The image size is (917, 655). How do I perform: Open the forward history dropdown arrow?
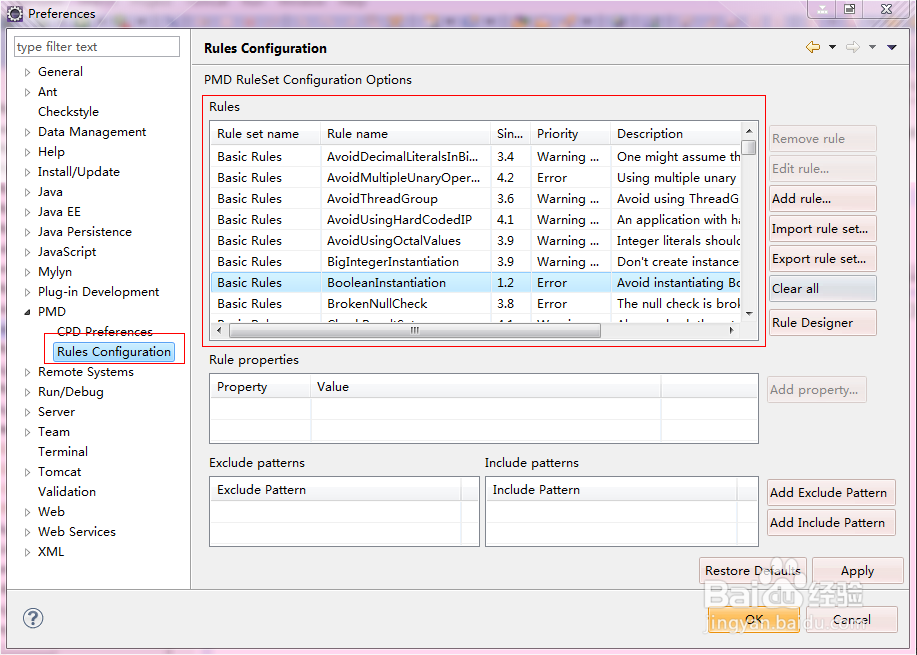[872, 47]
